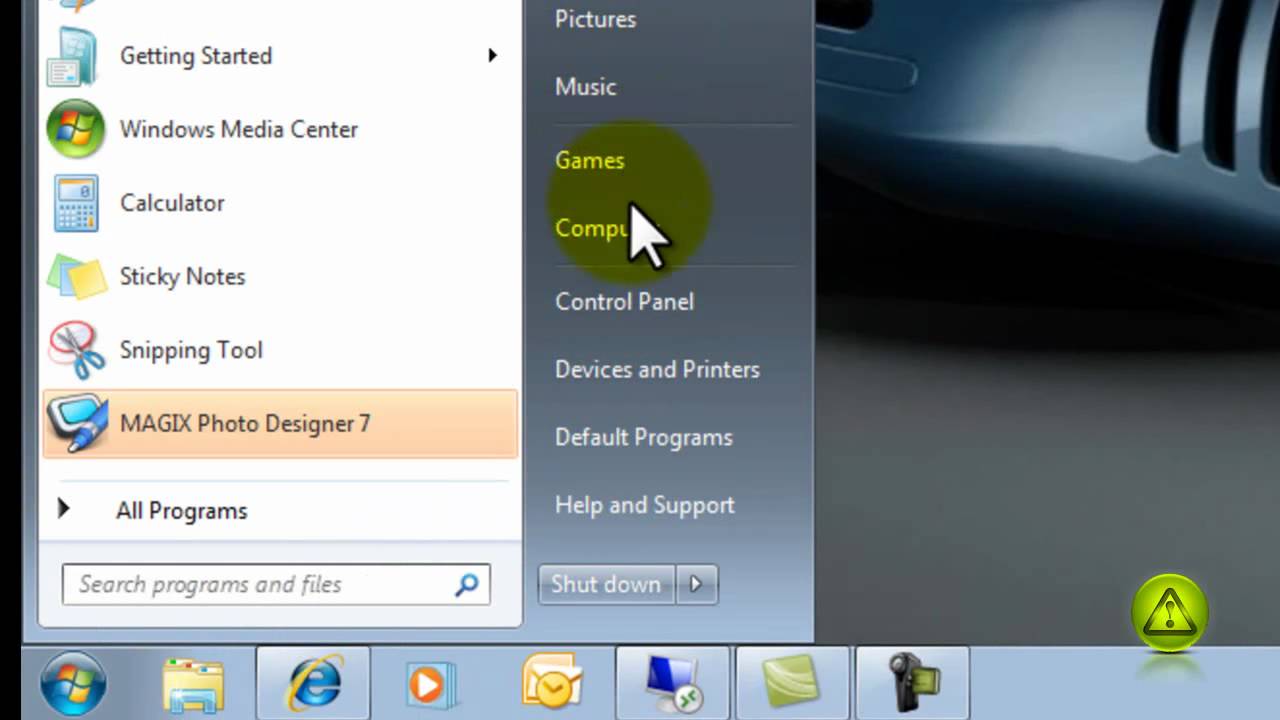The width and height of the screenshot is (1280, 720).
Task: Select the Snipping Tool label
Action: [191, 350]
